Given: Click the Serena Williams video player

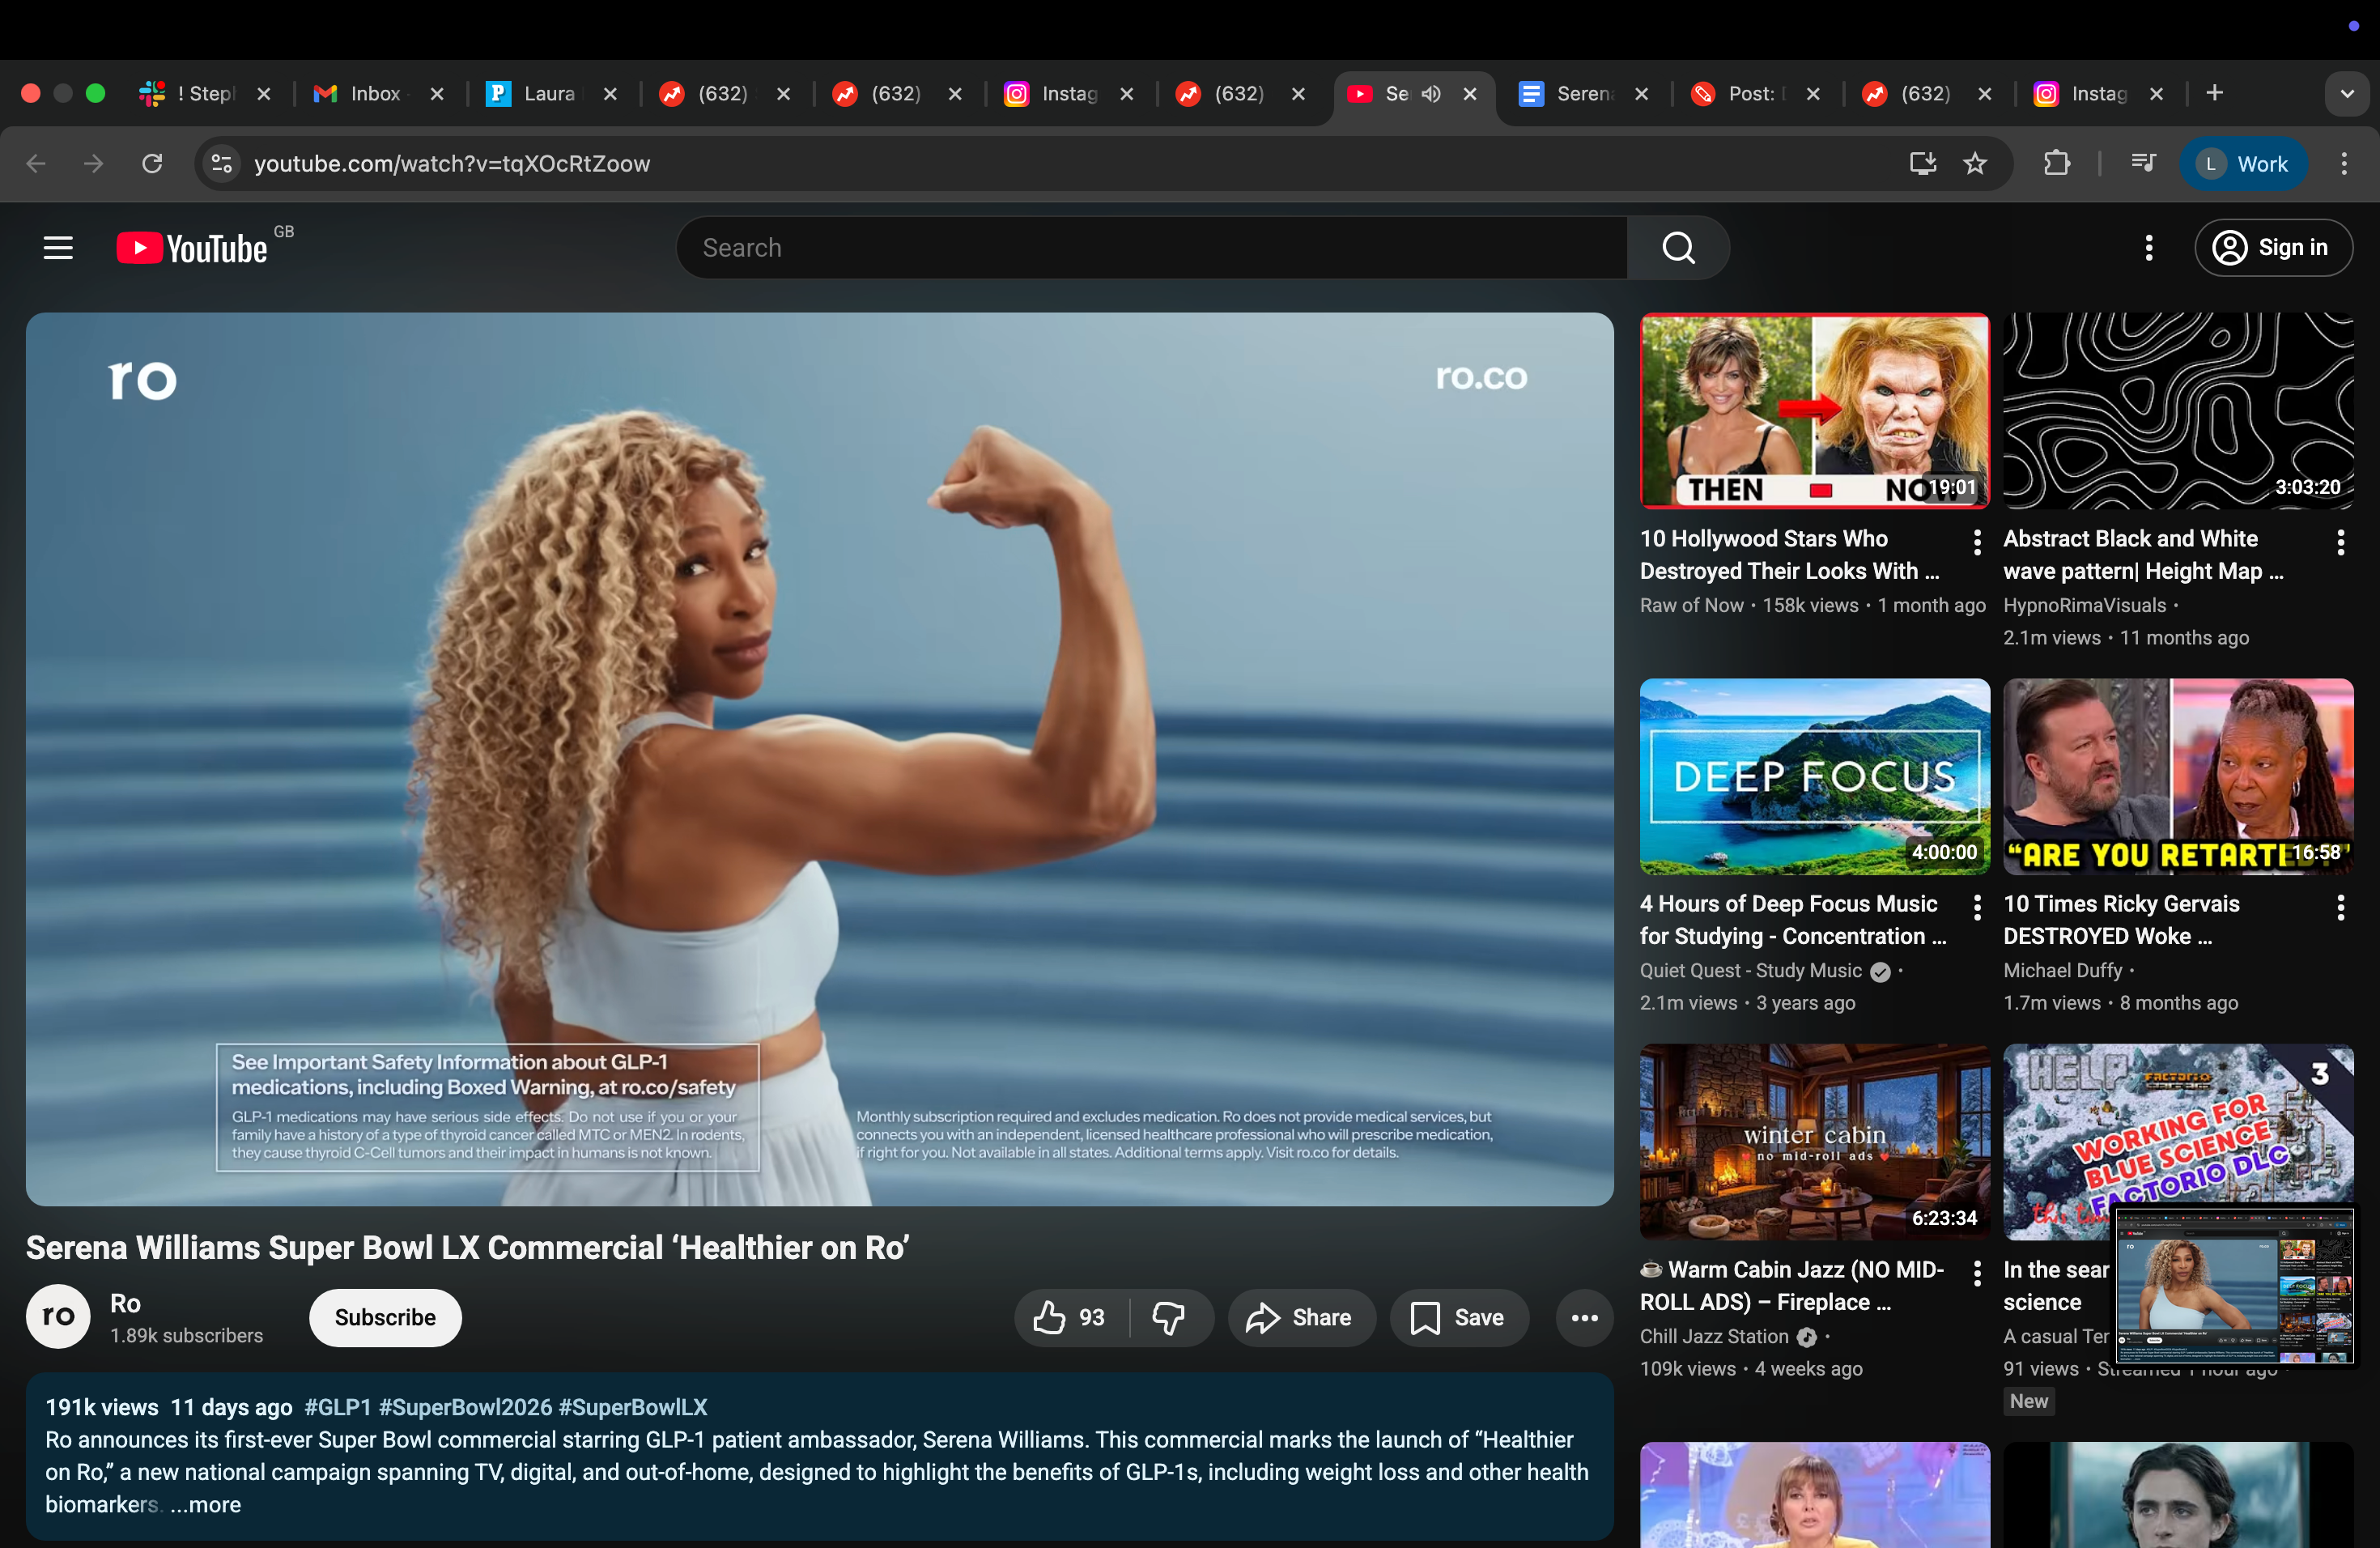Looking at the screenshot, I should [820, 759].
